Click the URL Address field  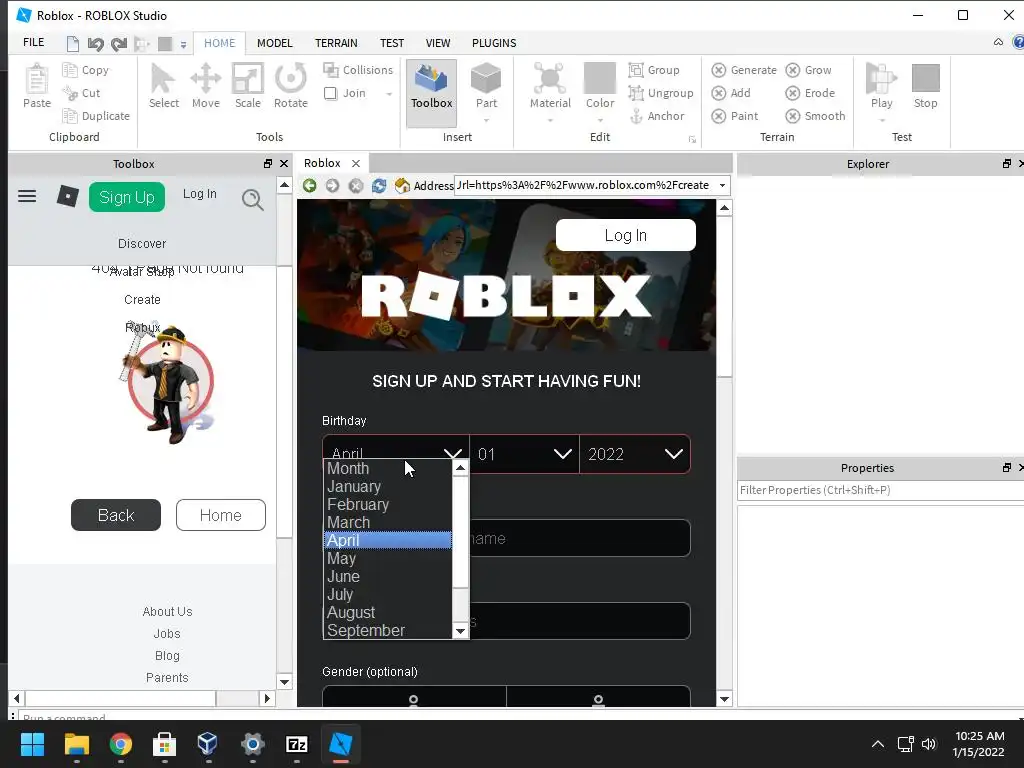(584, 185)
